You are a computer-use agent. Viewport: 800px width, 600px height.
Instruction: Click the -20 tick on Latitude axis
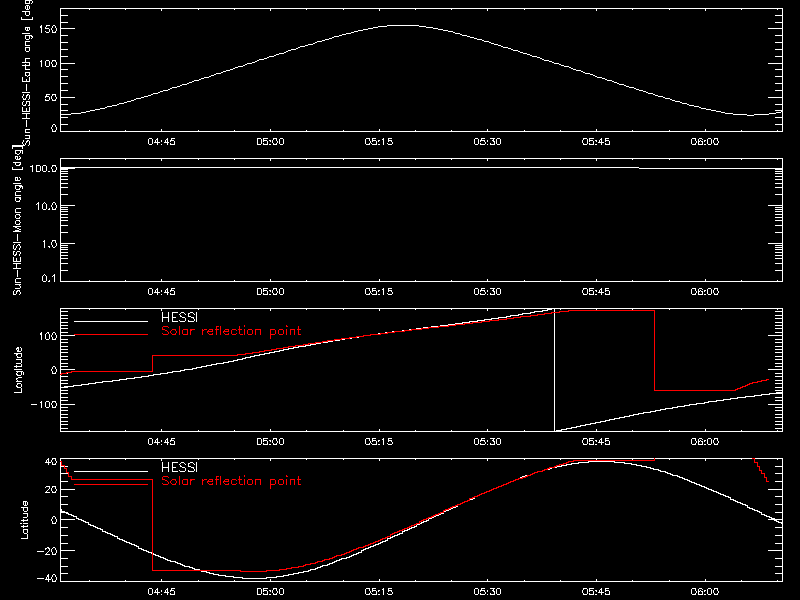point(47,551)
